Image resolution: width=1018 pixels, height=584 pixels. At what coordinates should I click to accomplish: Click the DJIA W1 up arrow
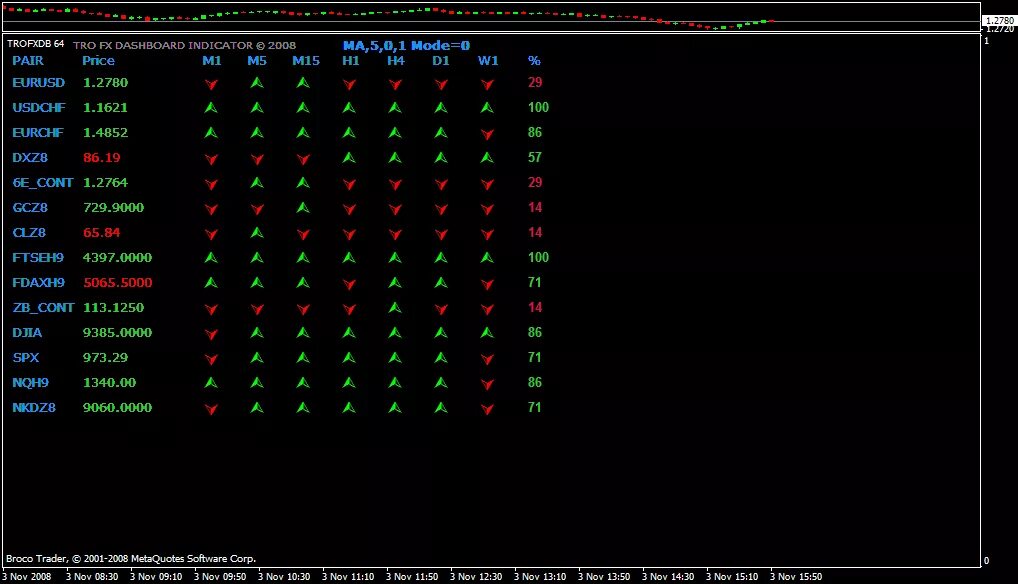[x=487, y=333]
